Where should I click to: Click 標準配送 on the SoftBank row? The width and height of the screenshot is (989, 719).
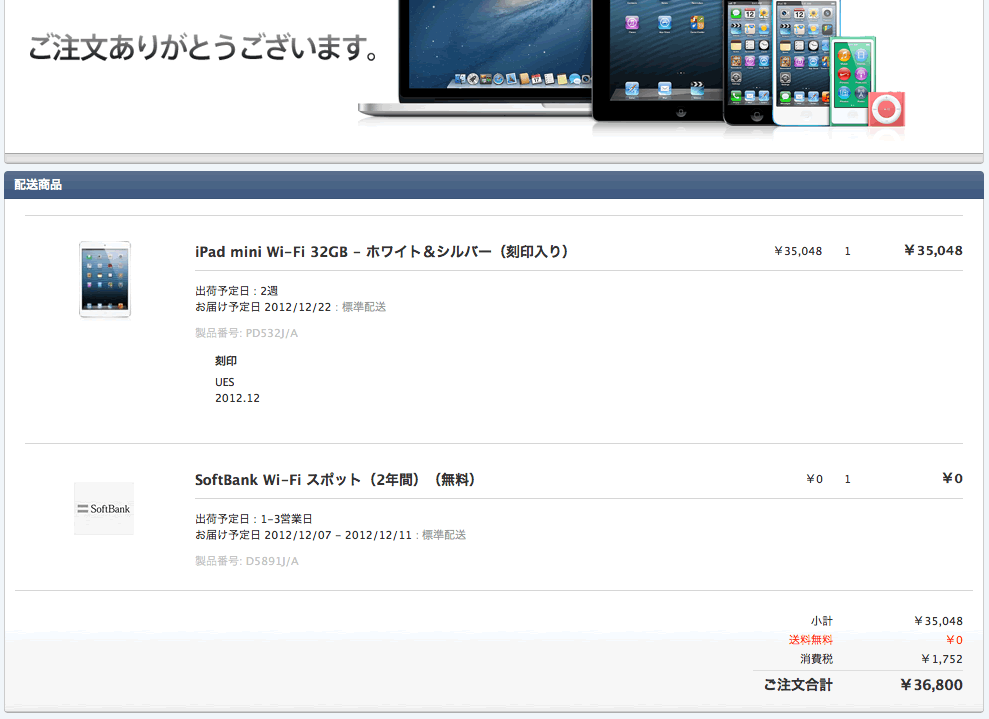point(444,535)
